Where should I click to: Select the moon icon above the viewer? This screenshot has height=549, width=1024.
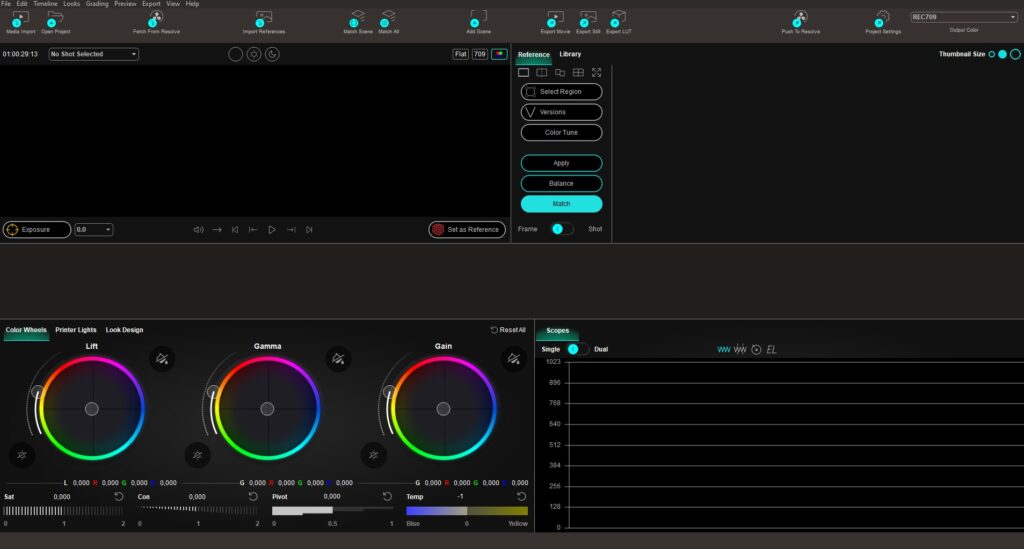click(272, 54)
